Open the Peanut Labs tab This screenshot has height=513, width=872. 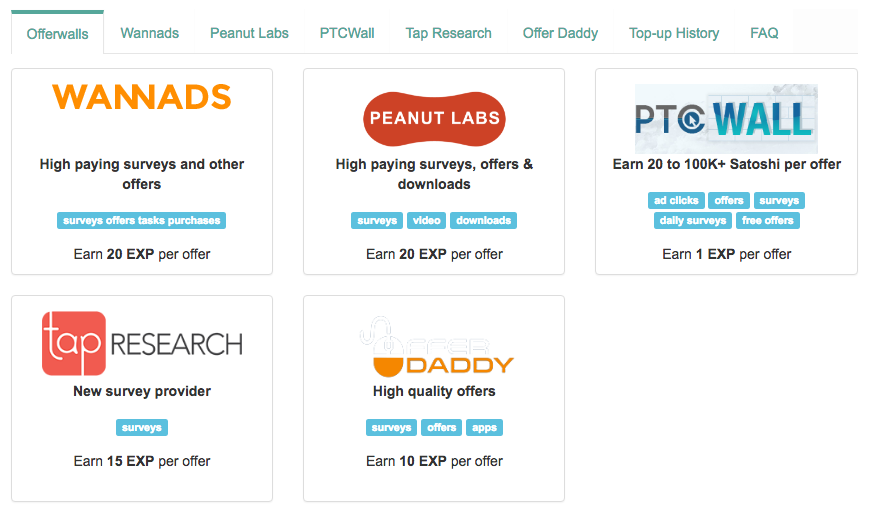click(249, 33)
